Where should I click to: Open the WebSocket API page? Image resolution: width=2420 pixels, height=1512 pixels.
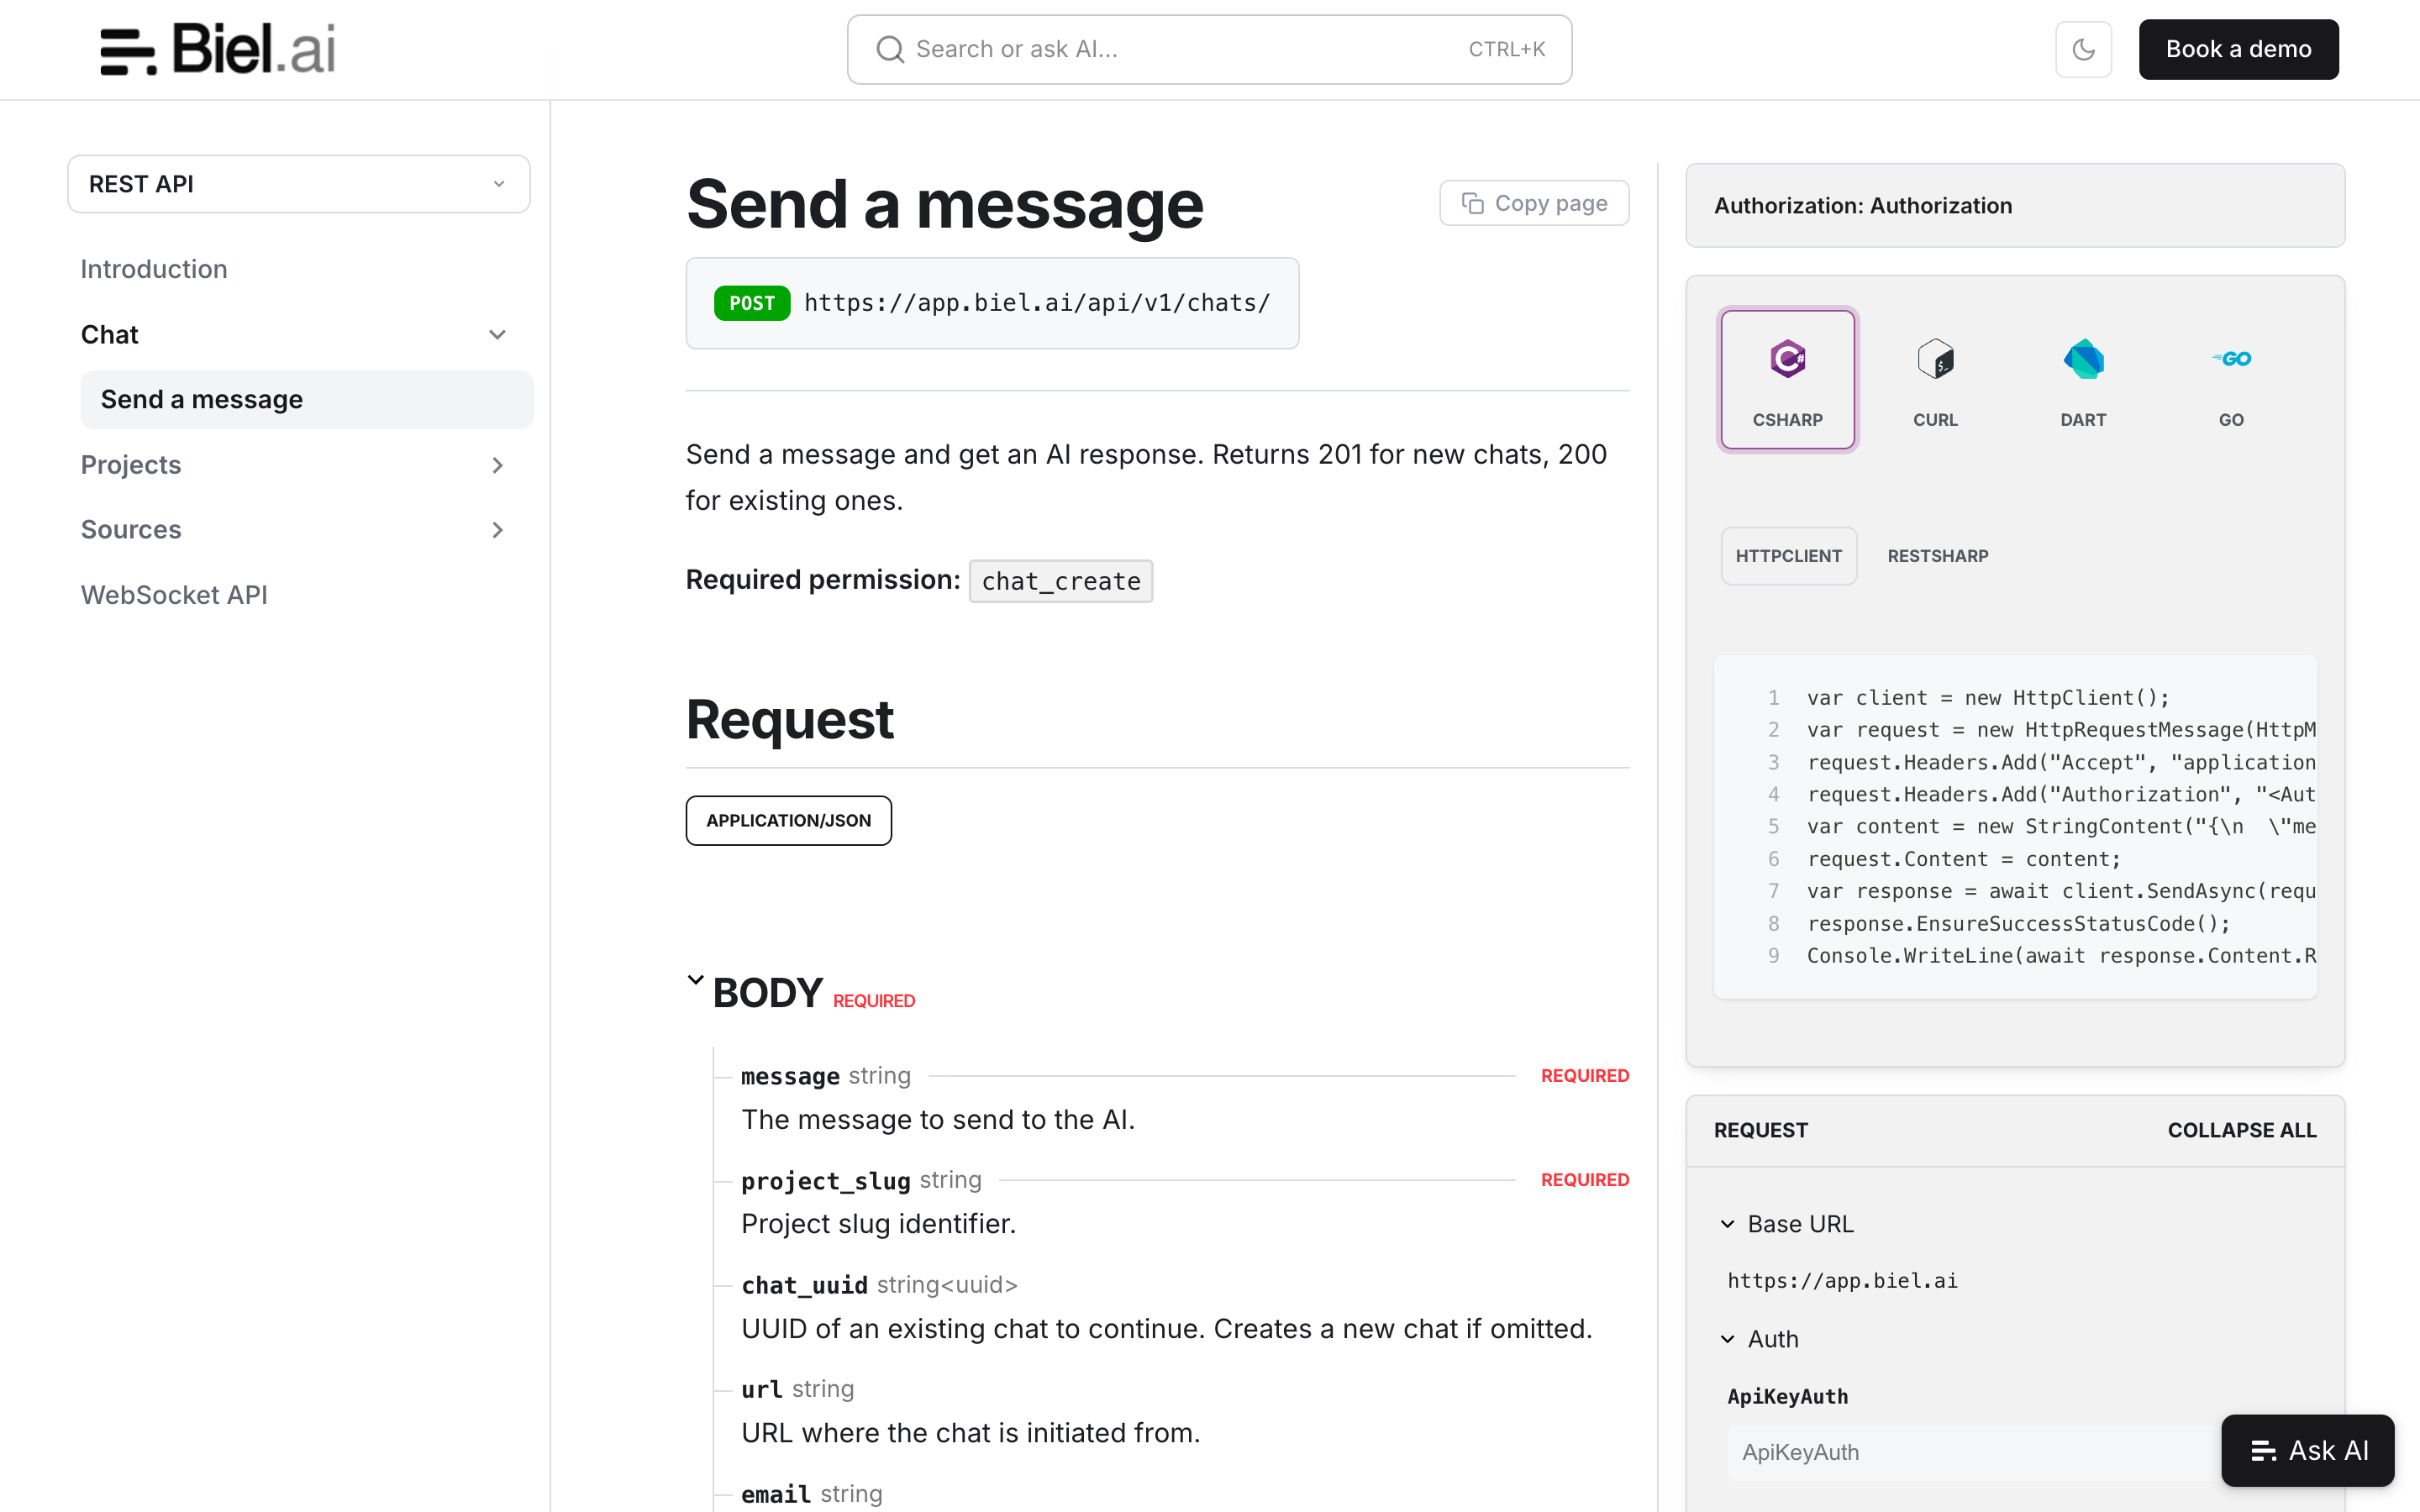pyautogui.click(x=174, y=595)
